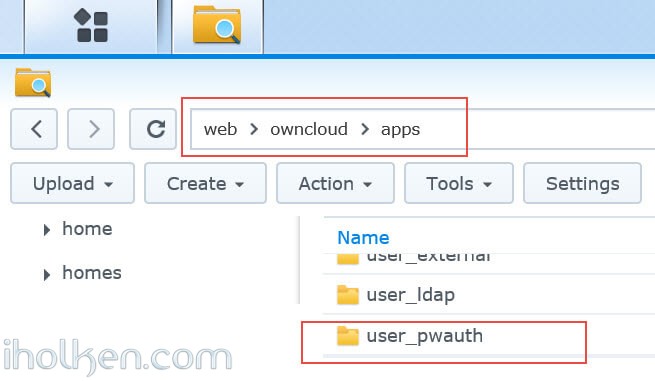The image size is (655, 381).
Task: Select the 'apps' path breadcrumb
Action: pos(400,130)
